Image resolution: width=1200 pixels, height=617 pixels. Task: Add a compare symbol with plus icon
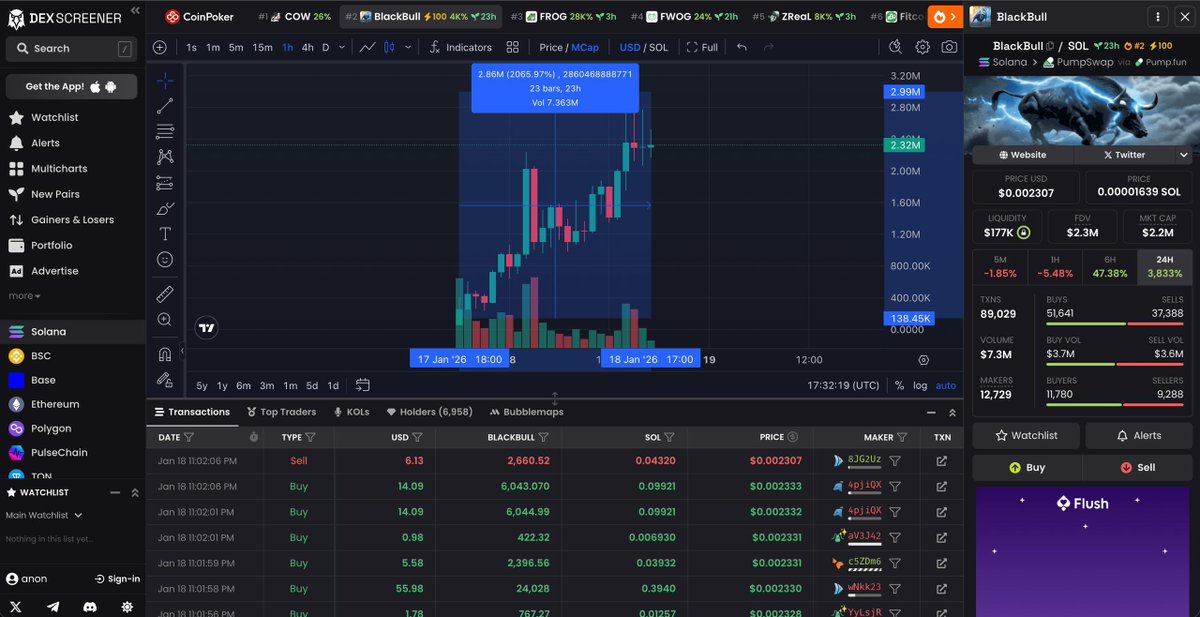click(160, 47)
